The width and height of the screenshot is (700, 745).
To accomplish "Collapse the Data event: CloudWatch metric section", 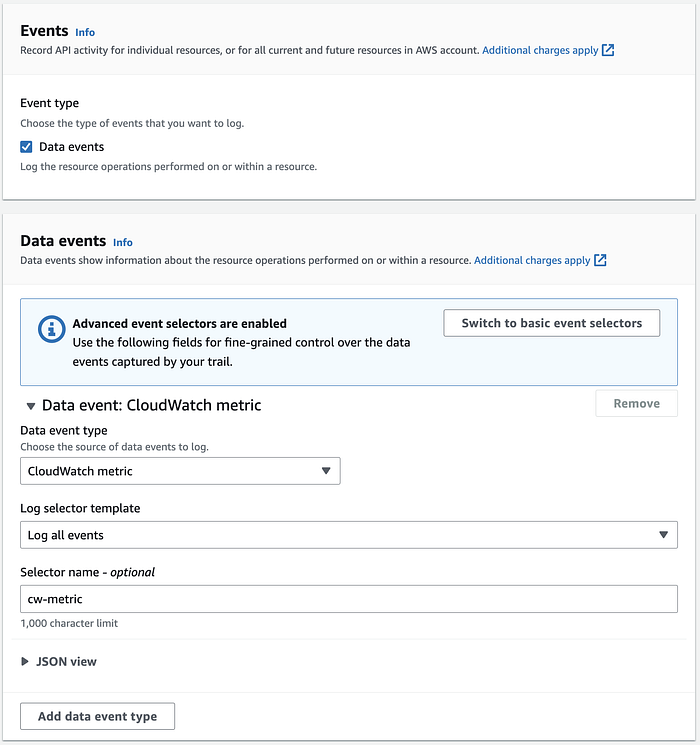I will [29, 406].
